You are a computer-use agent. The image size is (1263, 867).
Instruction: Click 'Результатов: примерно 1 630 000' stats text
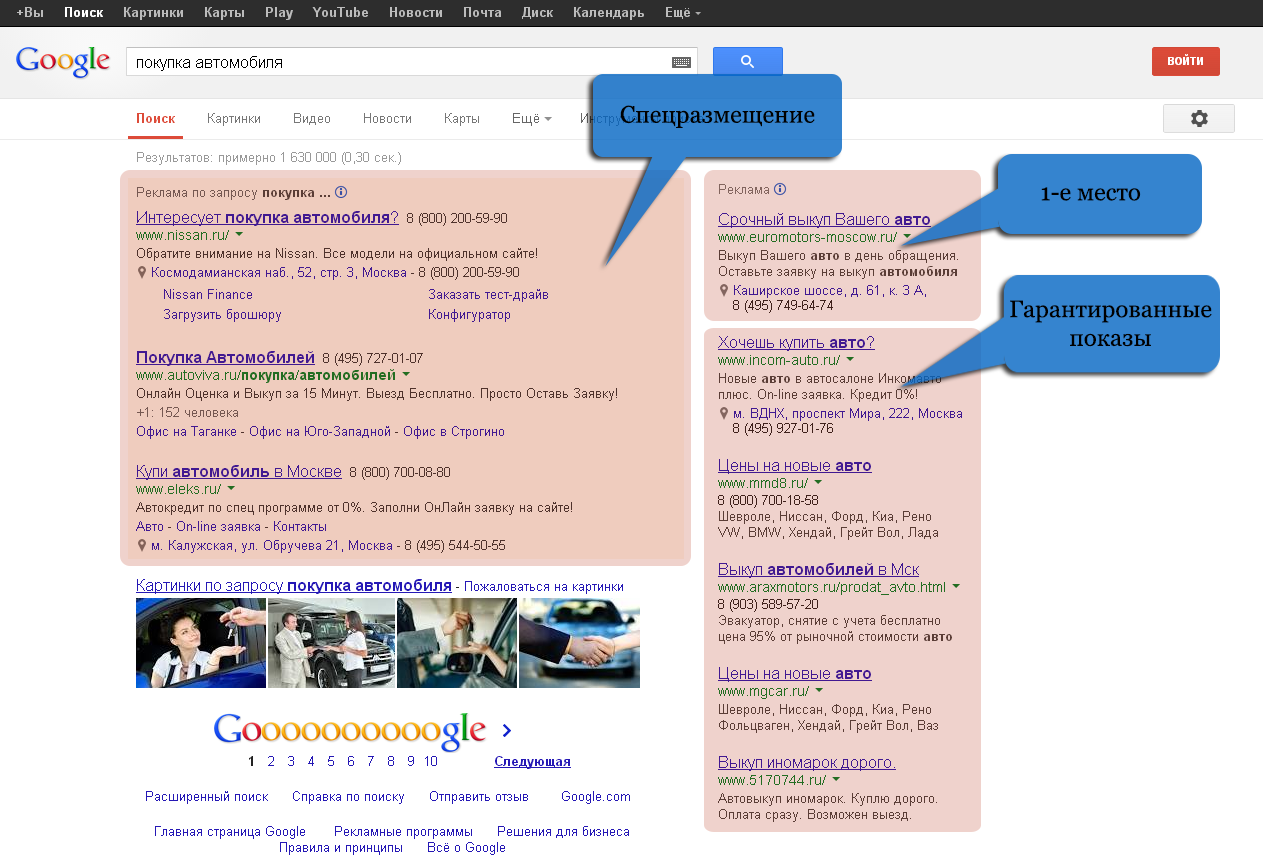(269, 158)
